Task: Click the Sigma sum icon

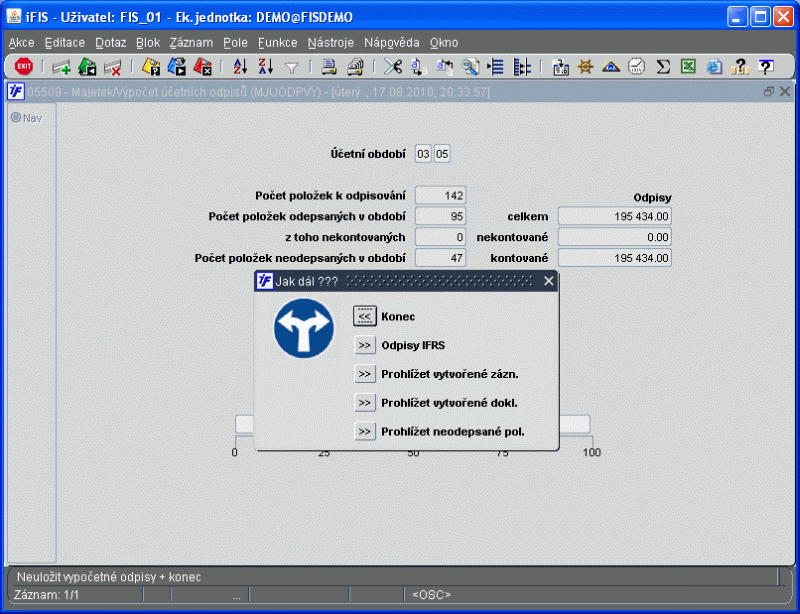Action: point(662,67)
